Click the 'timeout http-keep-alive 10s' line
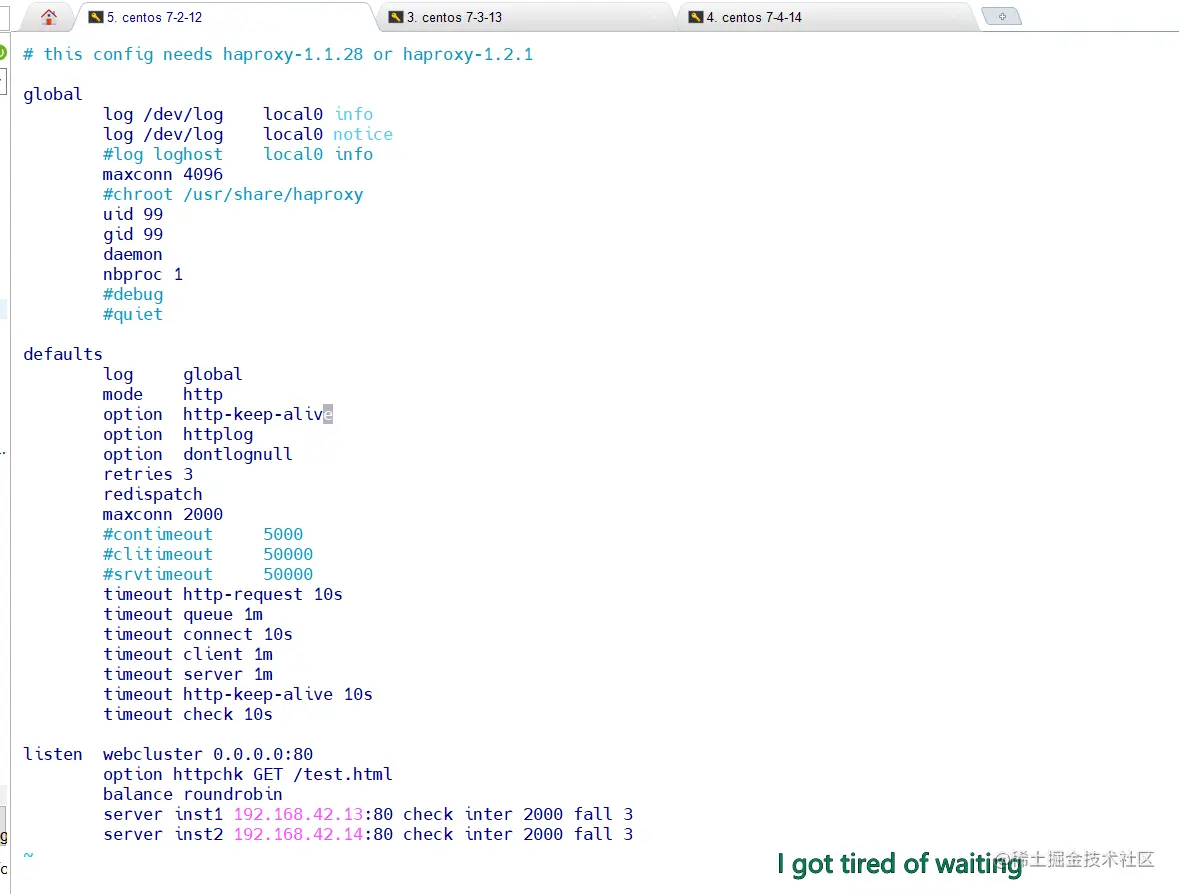This screenshot has width=1179, height=894. coord(238,695)
